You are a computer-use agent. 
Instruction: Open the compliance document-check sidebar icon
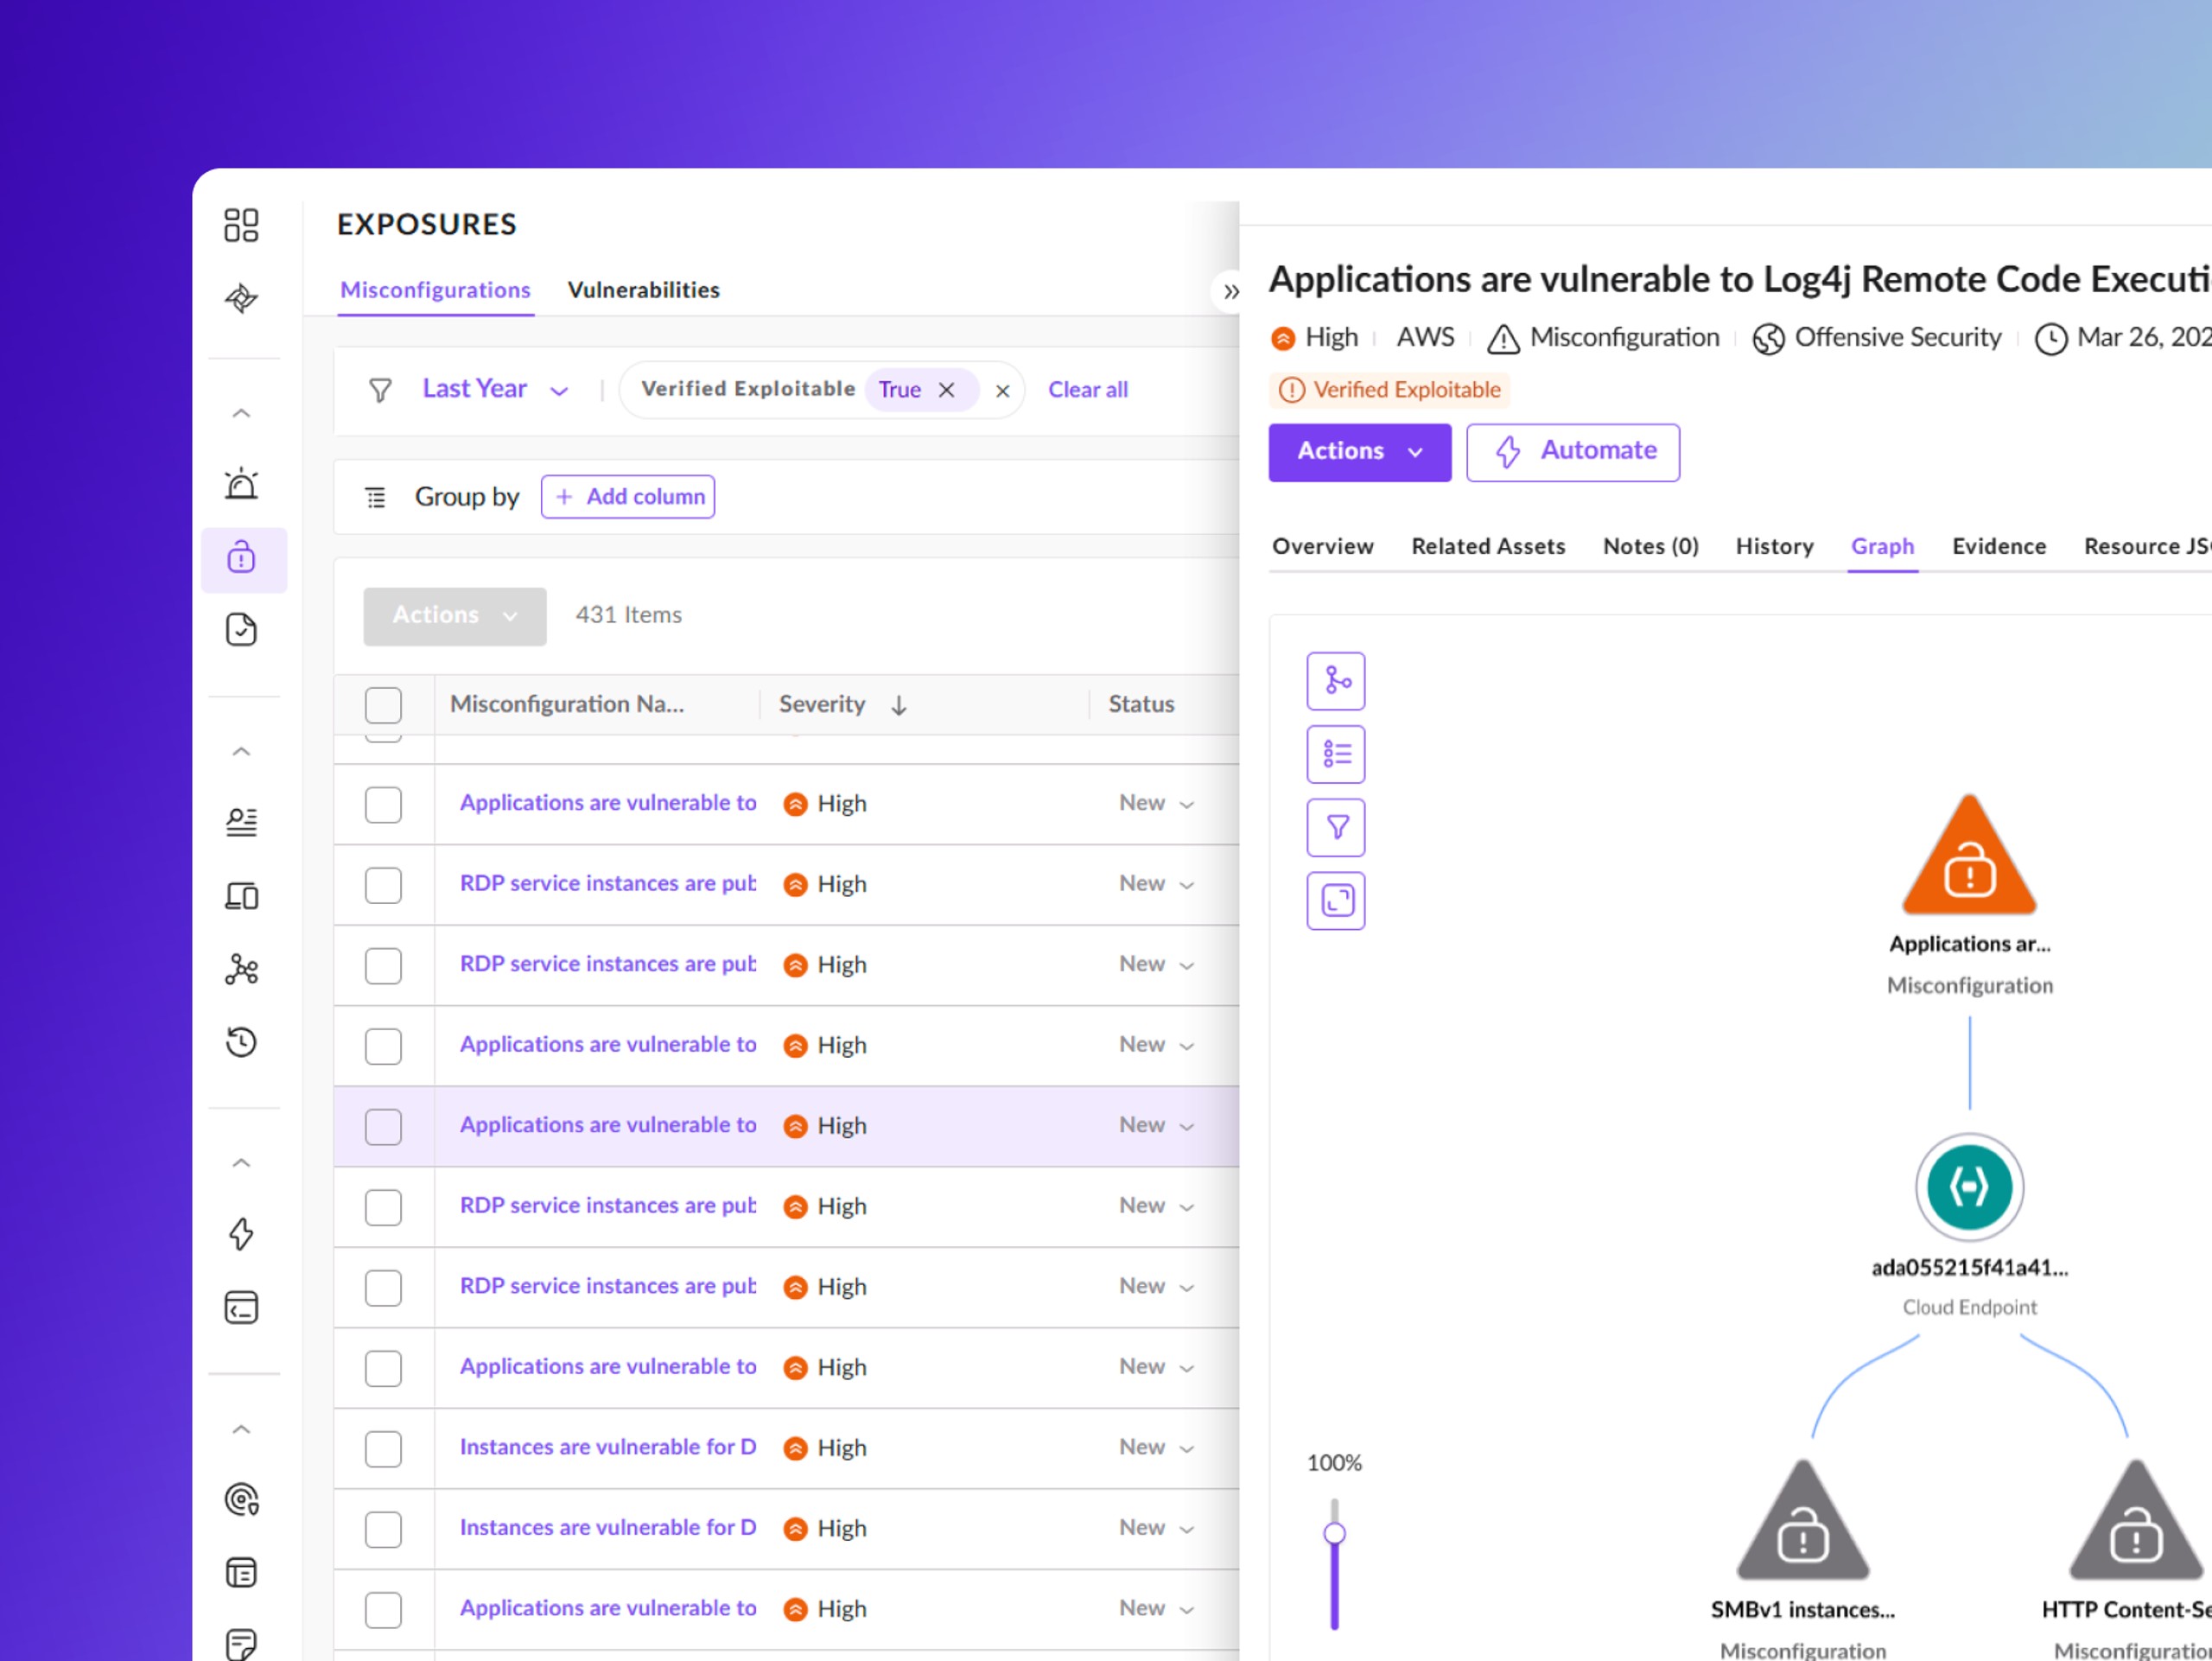point(241,630)
